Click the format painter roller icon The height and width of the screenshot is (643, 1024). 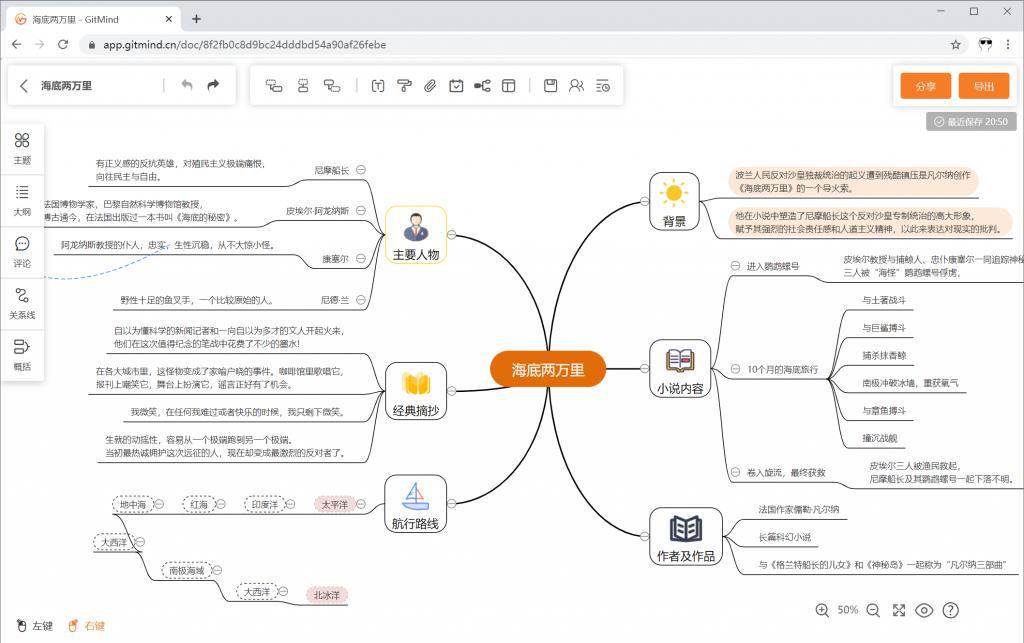click(x=404, y=86)
